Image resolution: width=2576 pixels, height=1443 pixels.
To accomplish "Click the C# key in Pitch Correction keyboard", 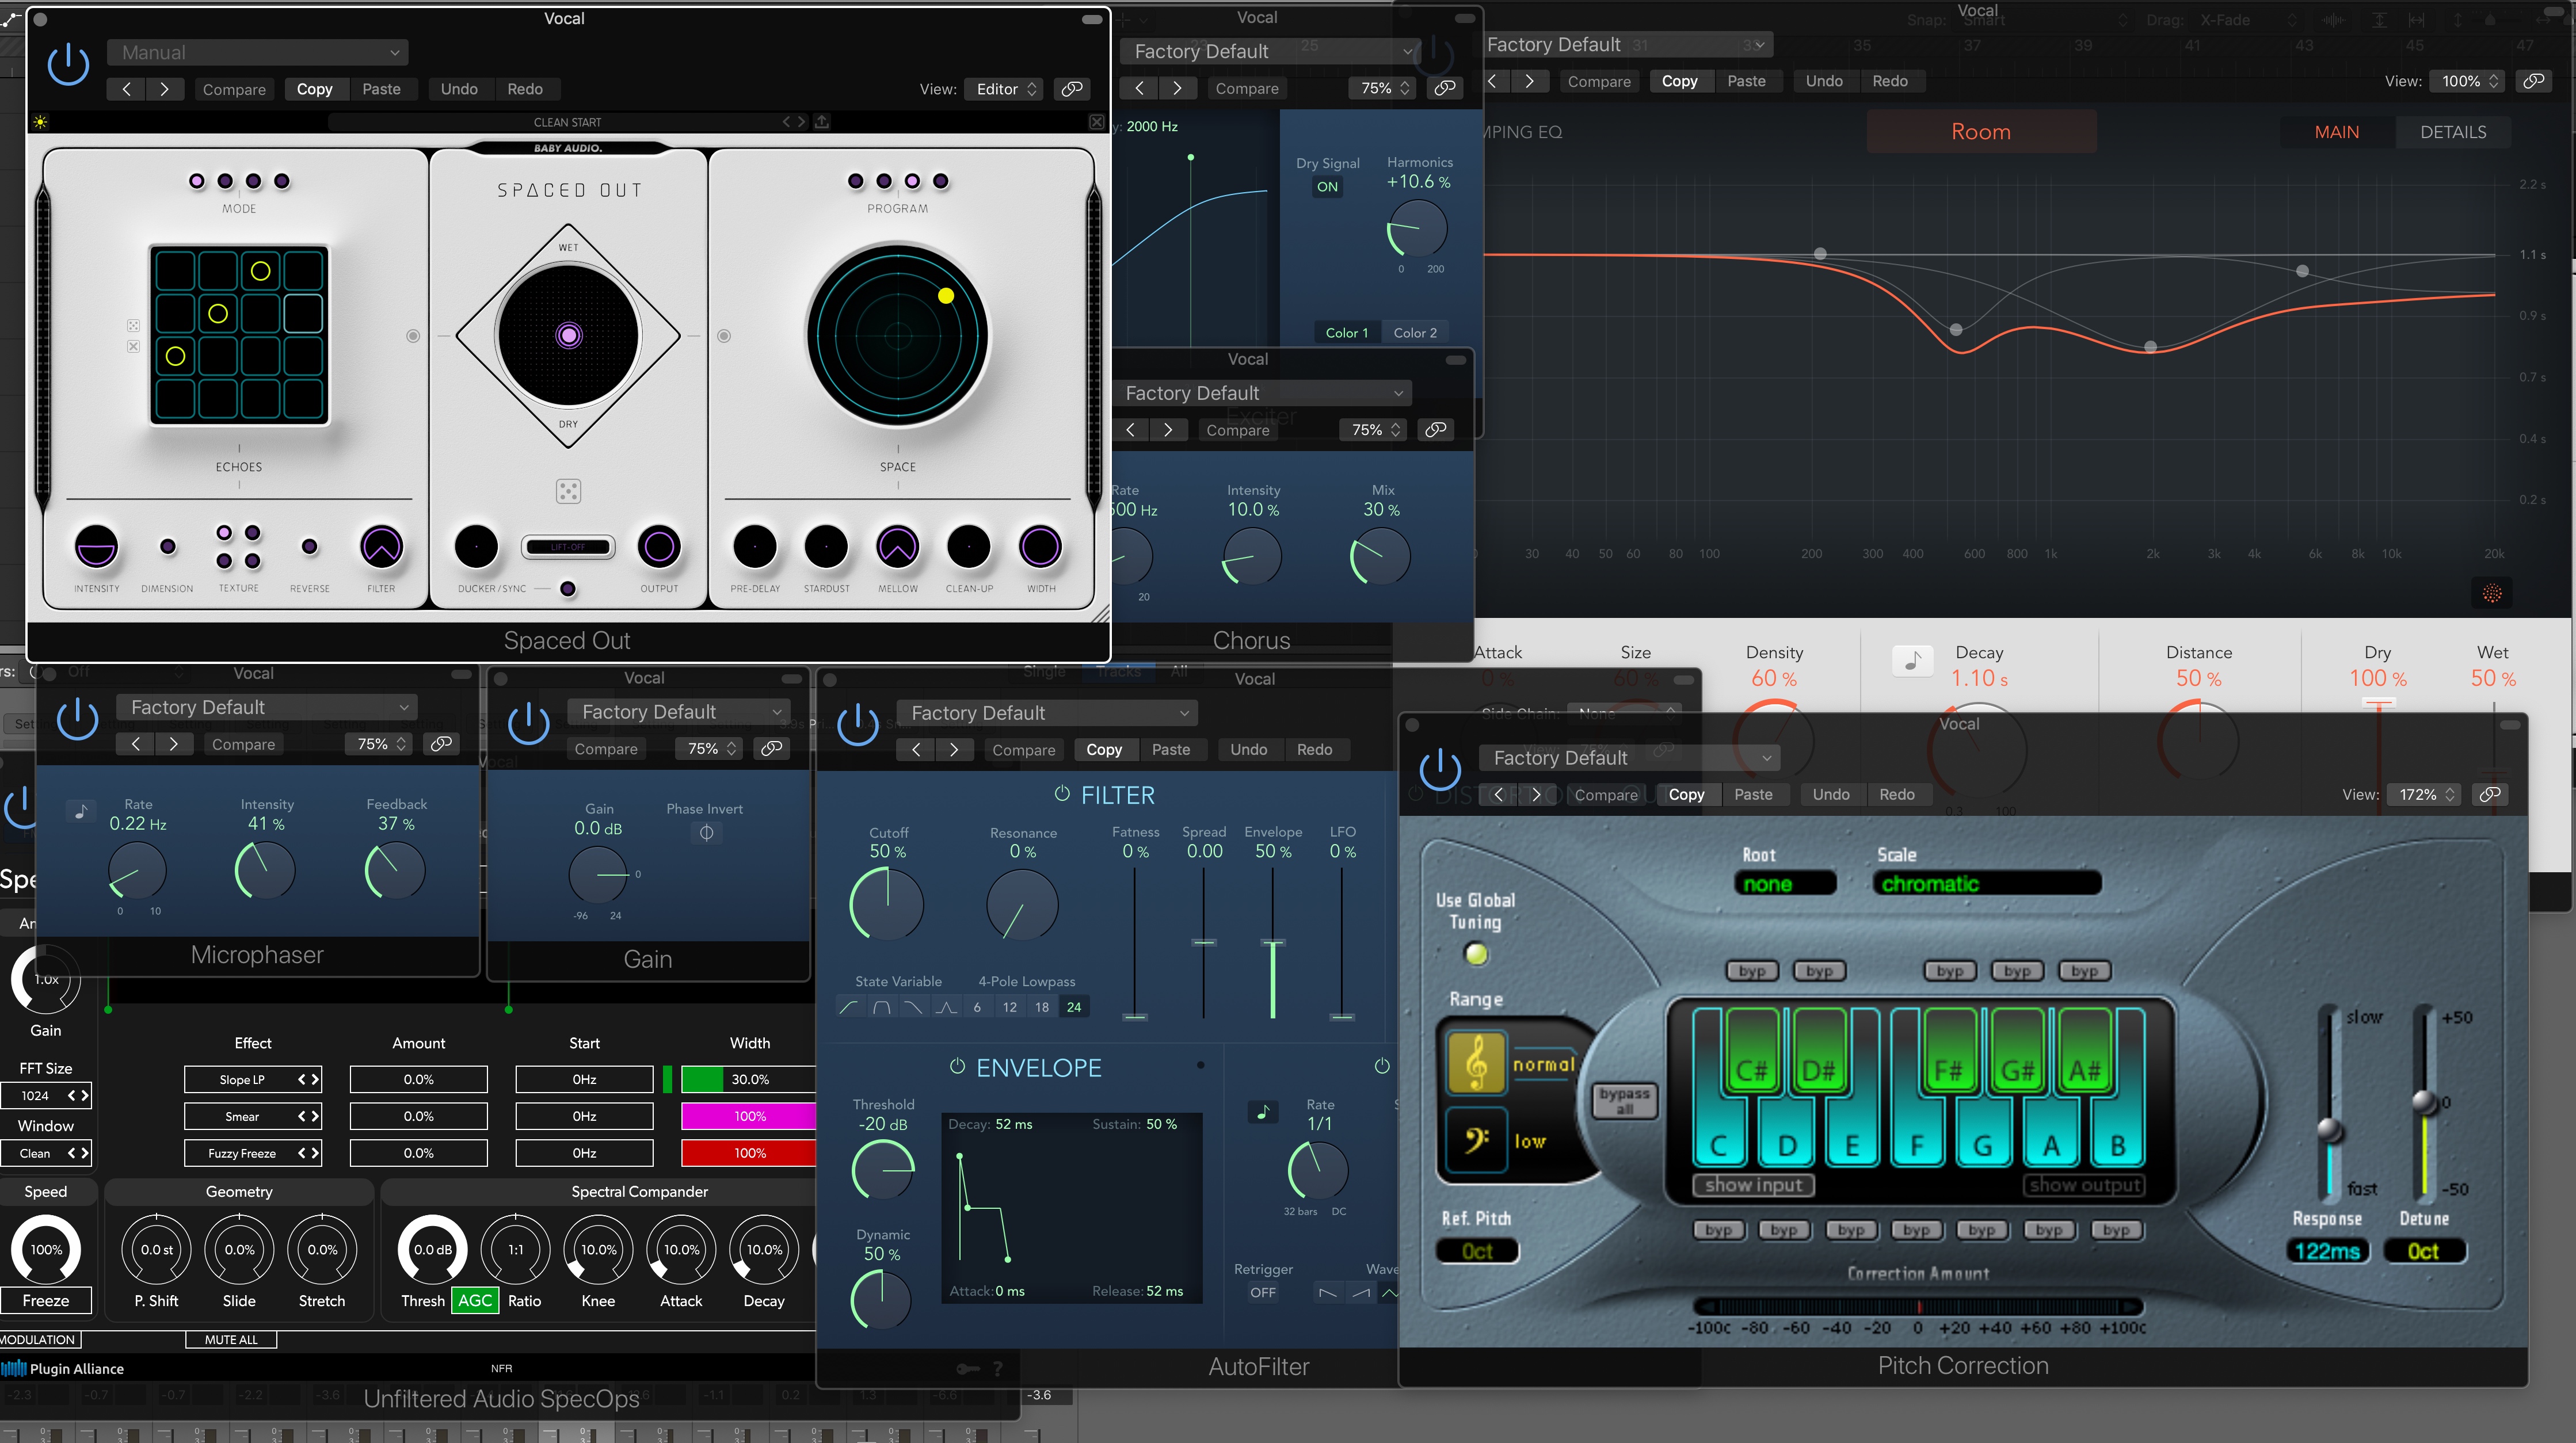I will click(1751, 1049).
